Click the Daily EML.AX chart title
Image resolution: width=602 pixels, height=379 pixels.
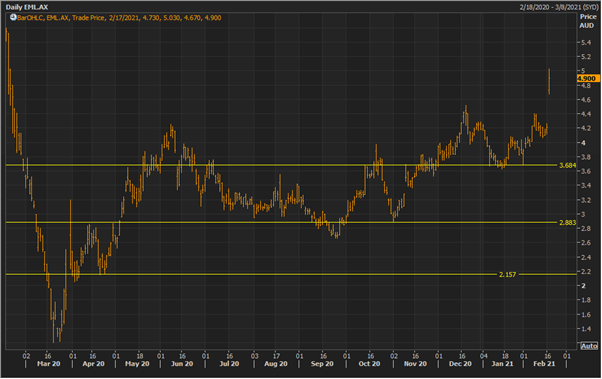(x=27, y=7)
